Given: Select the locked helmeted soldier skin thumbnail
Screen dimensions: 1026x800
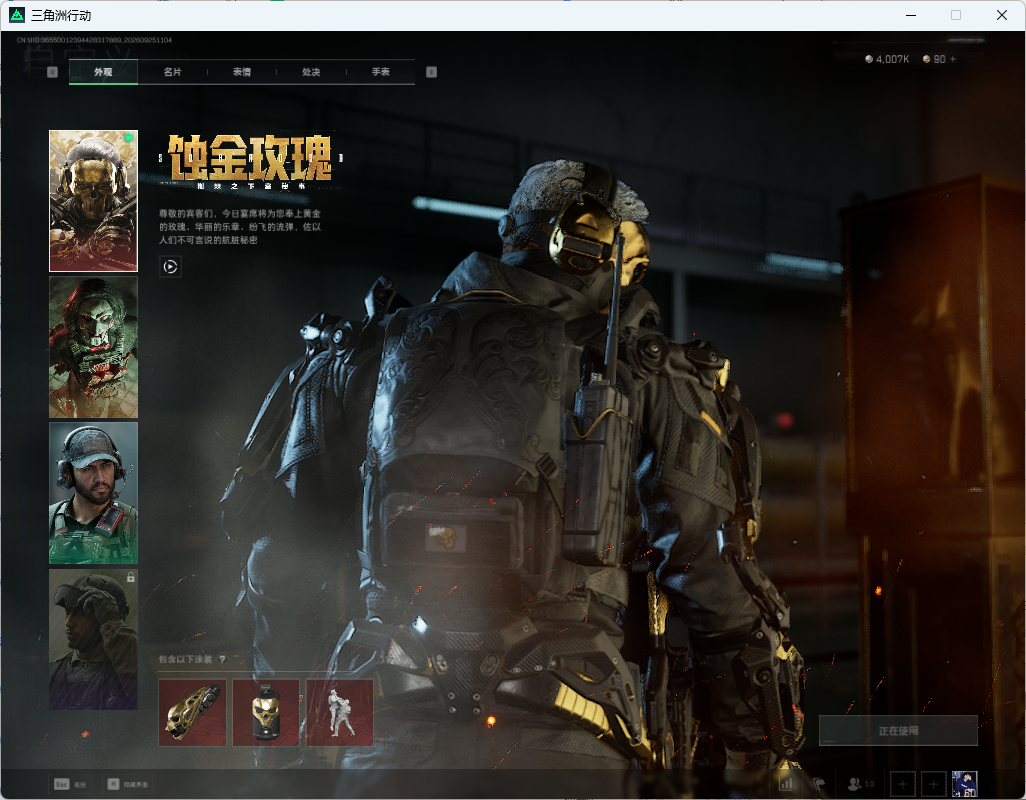Looking at the screenshot, I should [x=94, y=639].
